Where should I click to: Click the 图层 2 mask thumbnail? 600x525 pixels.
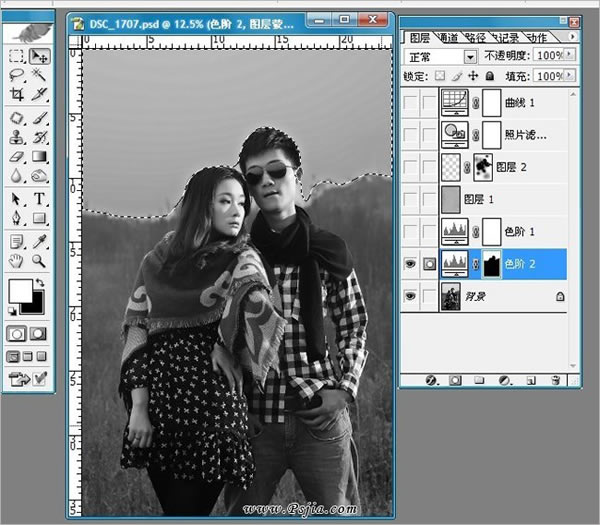pyautogui.click(x=483, y=167)
